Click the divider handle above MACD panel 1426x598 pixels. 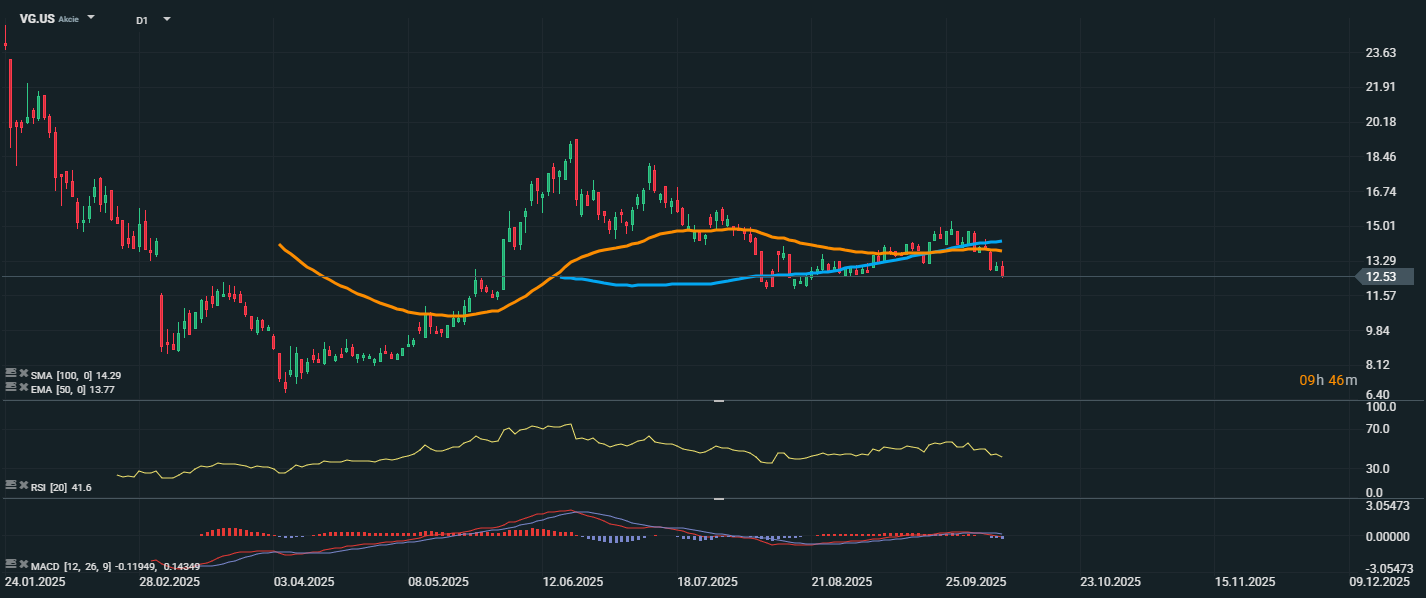718,498
